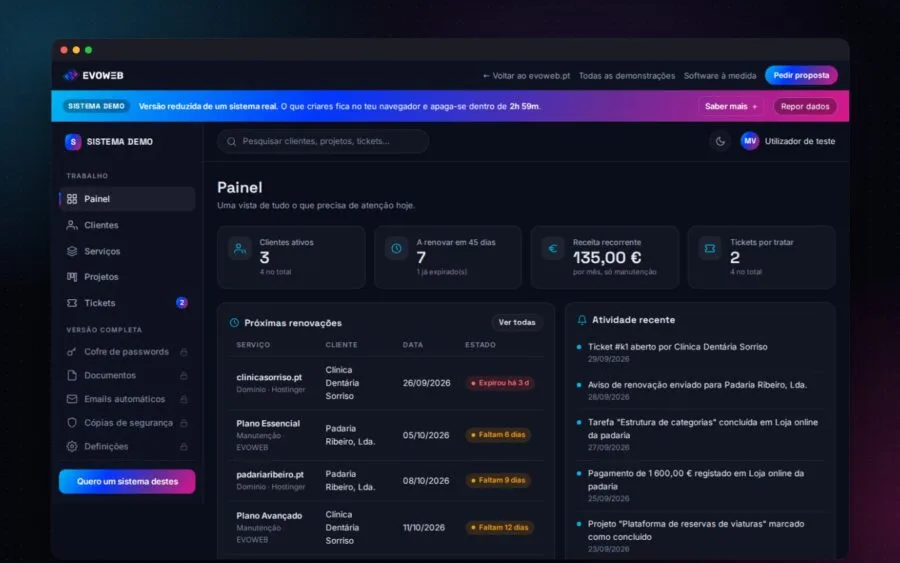
Task: Click lock icon beside Documentos
Action: [184, 375]
